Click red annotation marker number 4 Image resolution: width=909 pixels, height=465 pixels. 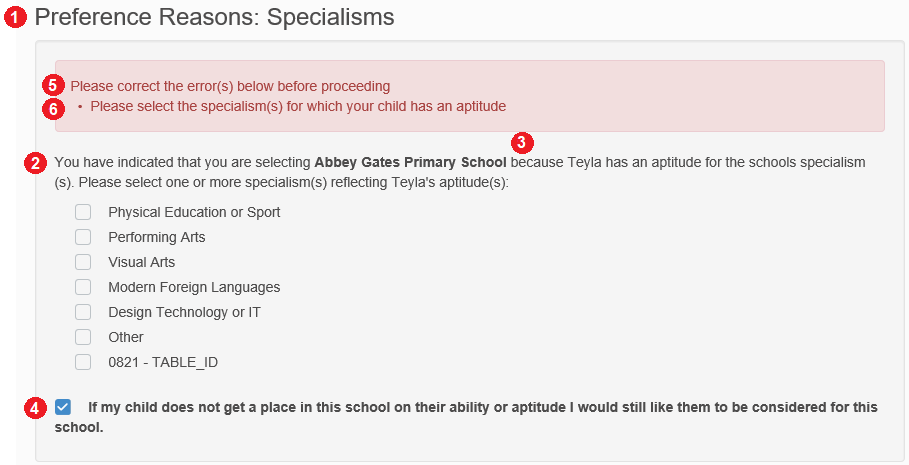(x=35, y=408)
